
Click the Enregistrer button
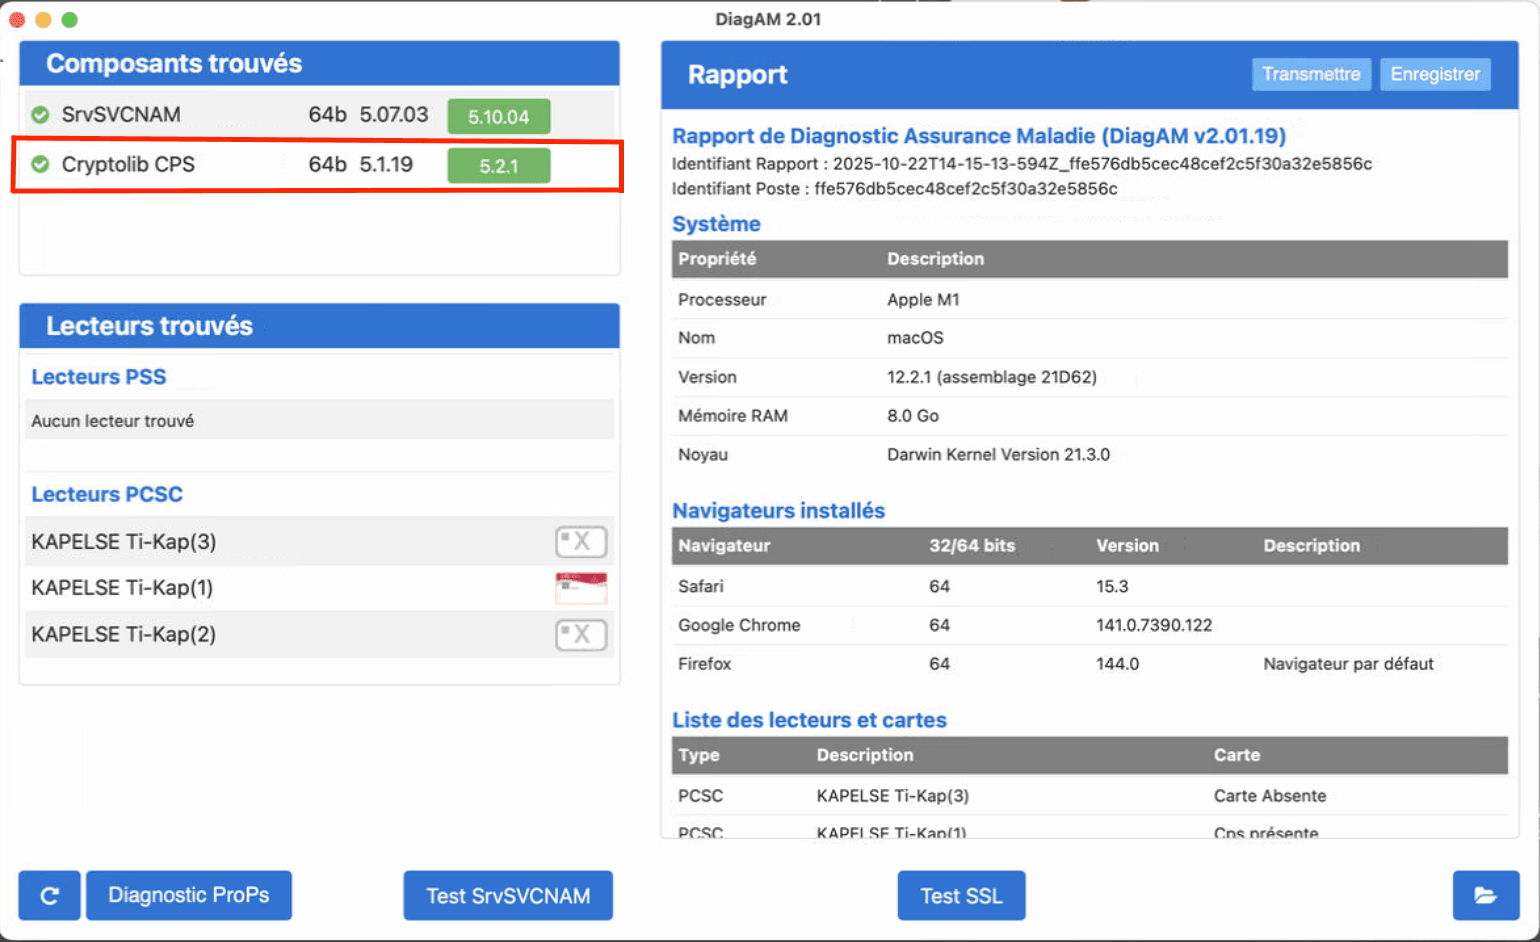[1435, 74]
